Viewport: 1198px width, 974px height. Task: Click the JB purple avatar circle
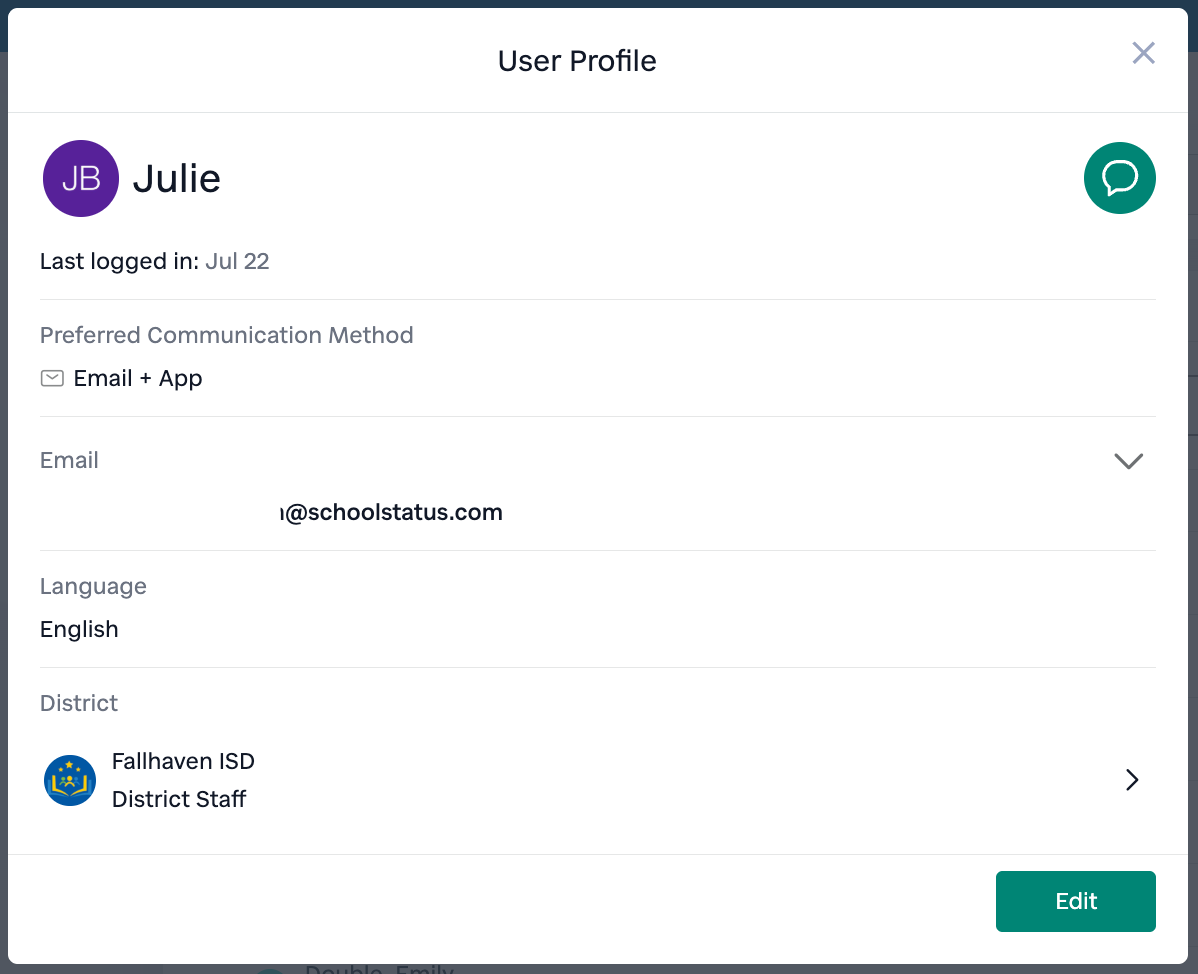click(x=81, y=178)
